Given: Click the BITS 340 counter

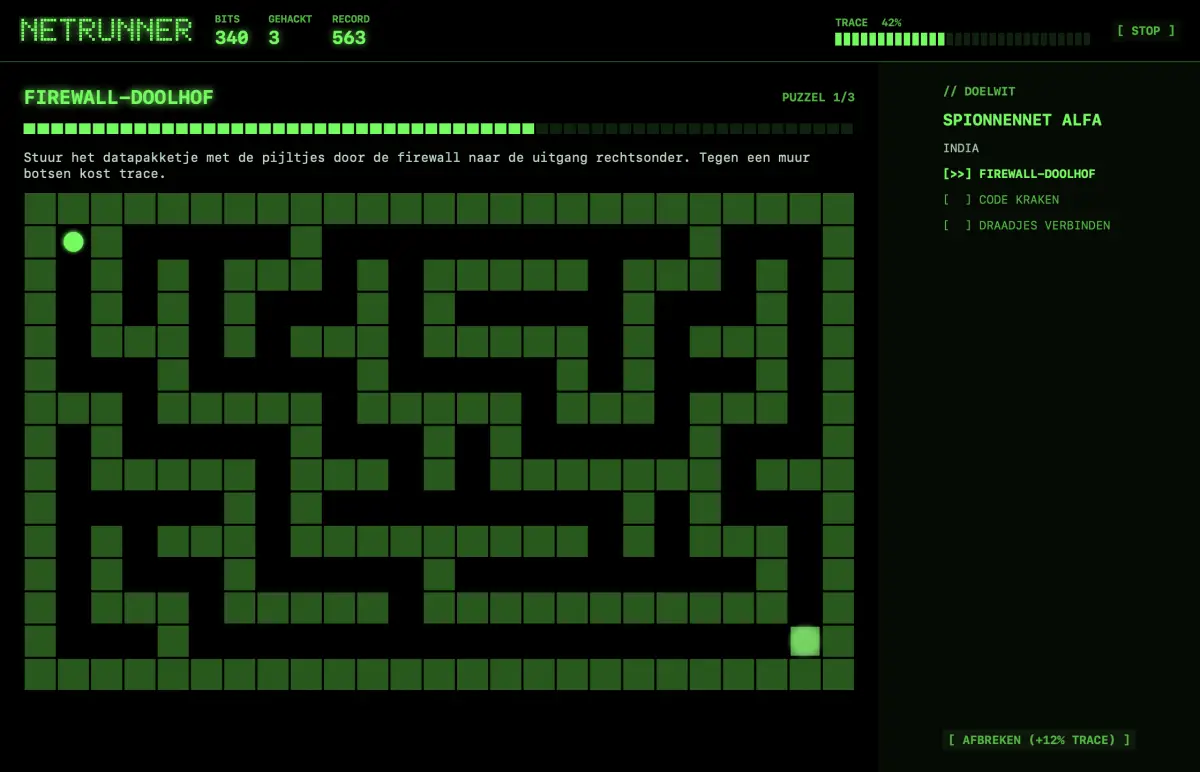Looking at the screenshot, I should click(231, 31).
